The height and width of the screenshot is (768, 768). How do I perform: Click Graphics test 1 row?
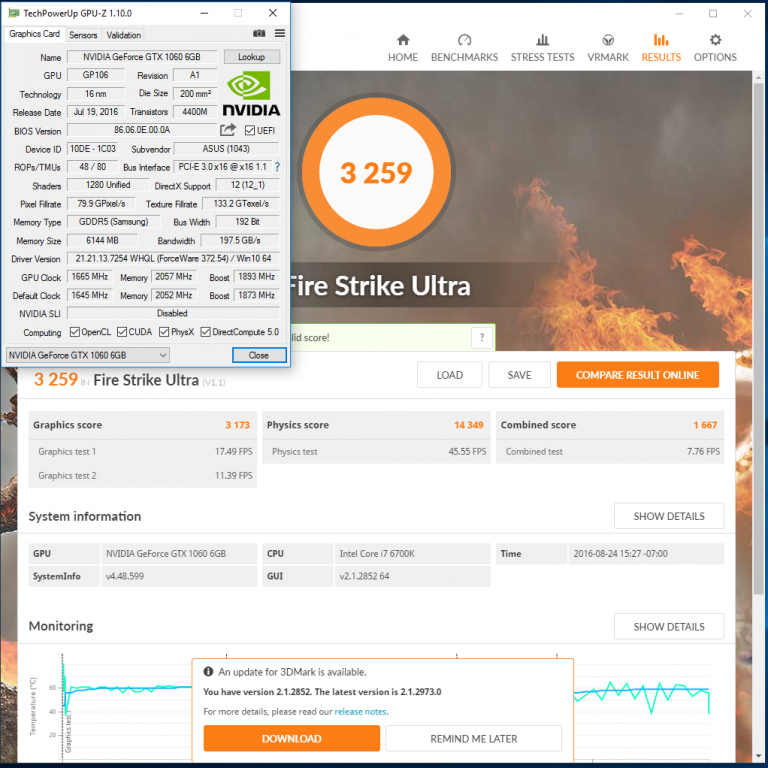143,452
